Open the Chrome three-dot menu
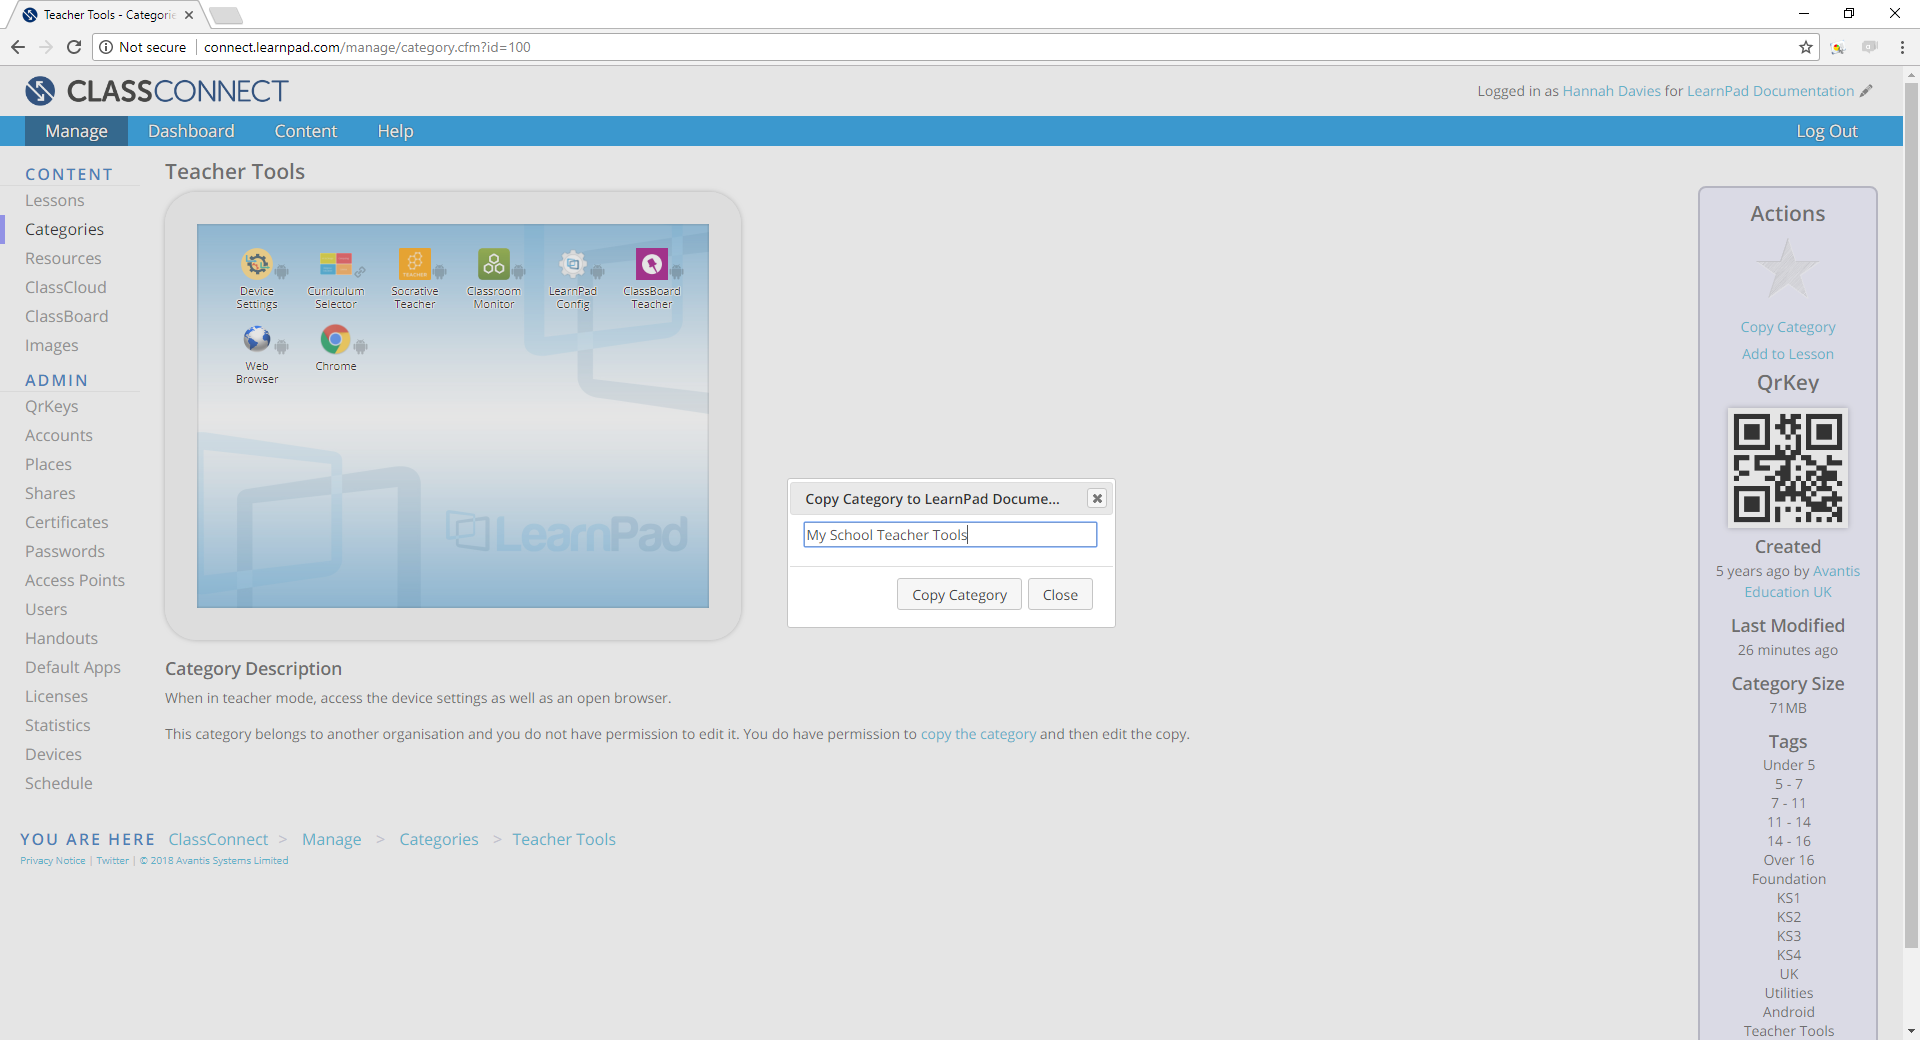 [1902, 47]
